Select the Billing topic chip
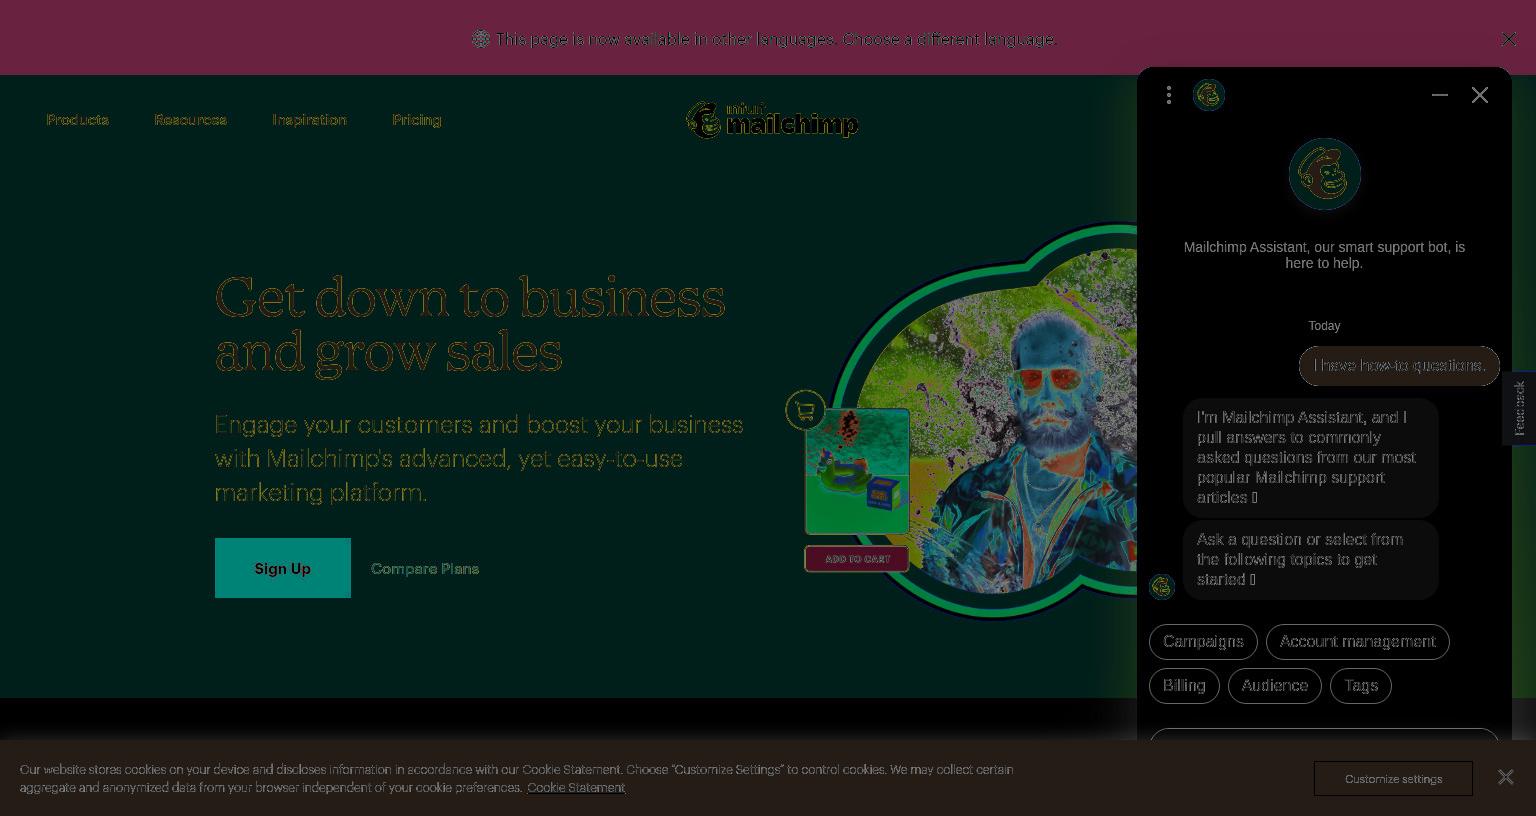Image resolution: width=1536 pixels, height=816 pixels. (x=1184, y=686)
